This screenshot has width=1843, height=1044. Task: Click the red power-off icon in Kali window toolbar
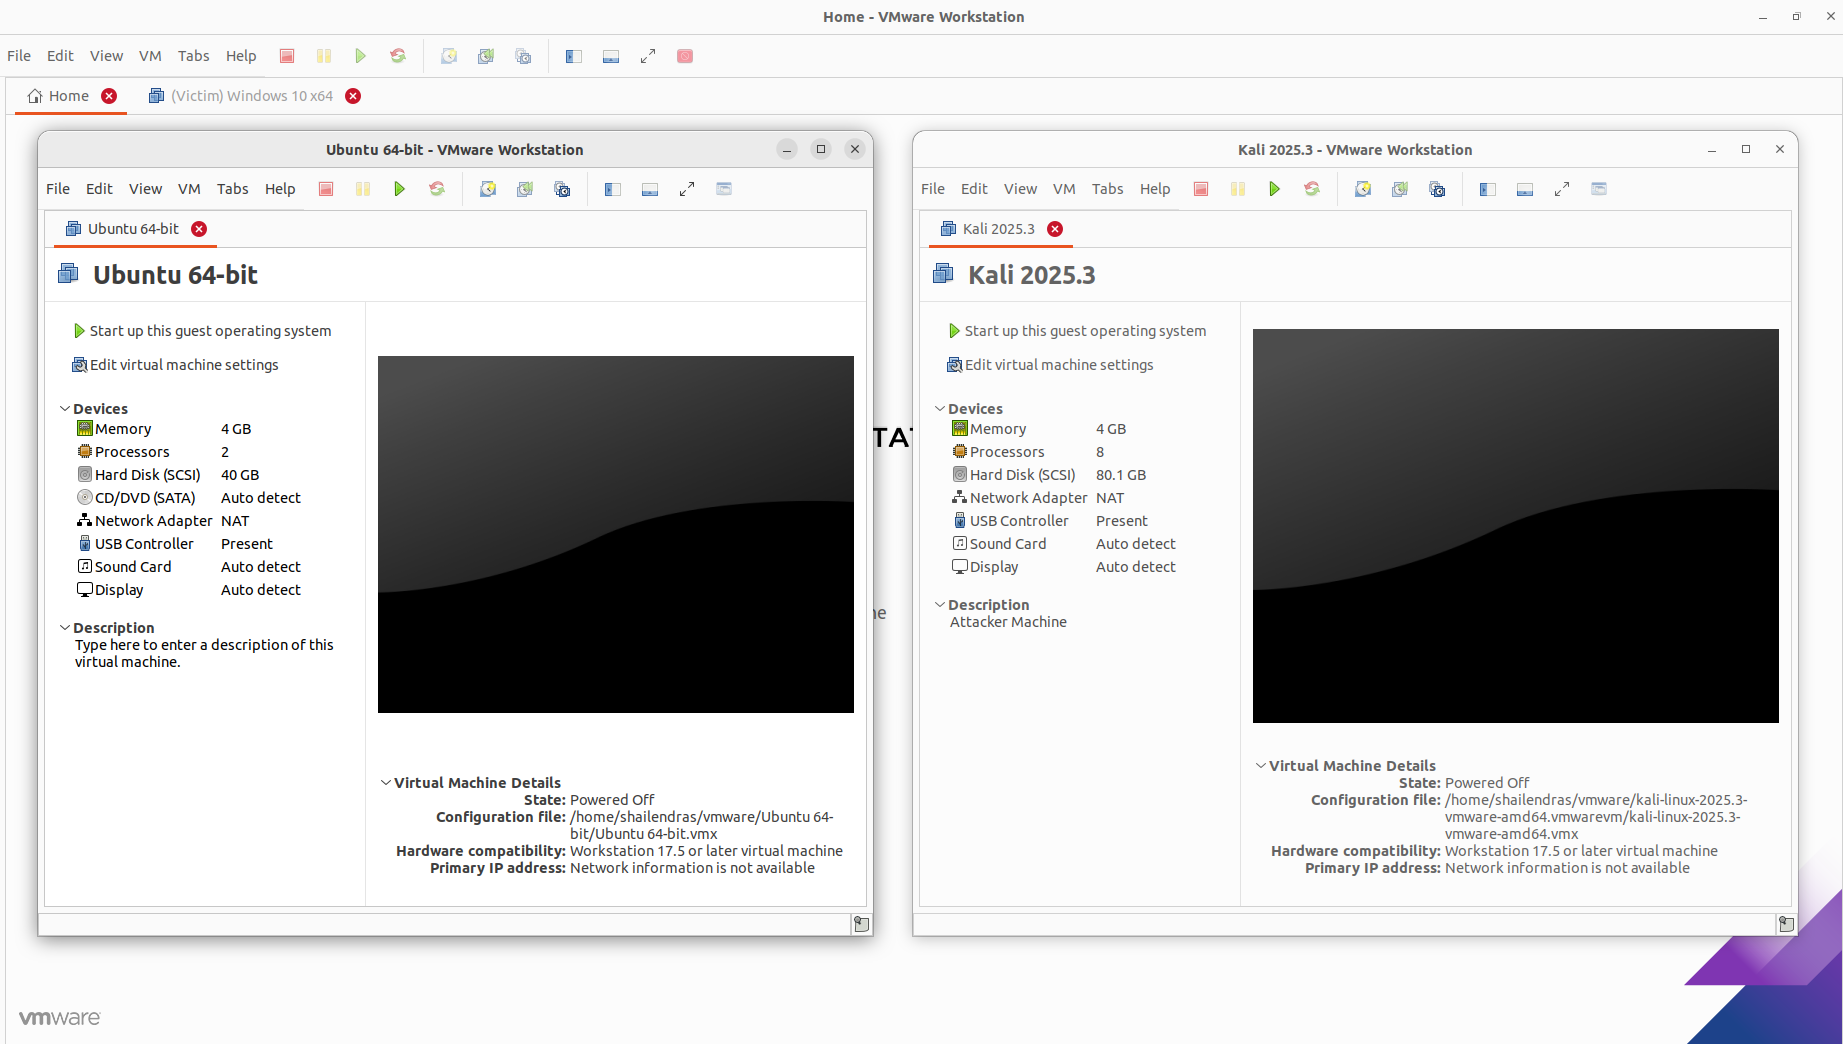(x=1201, y=189)
